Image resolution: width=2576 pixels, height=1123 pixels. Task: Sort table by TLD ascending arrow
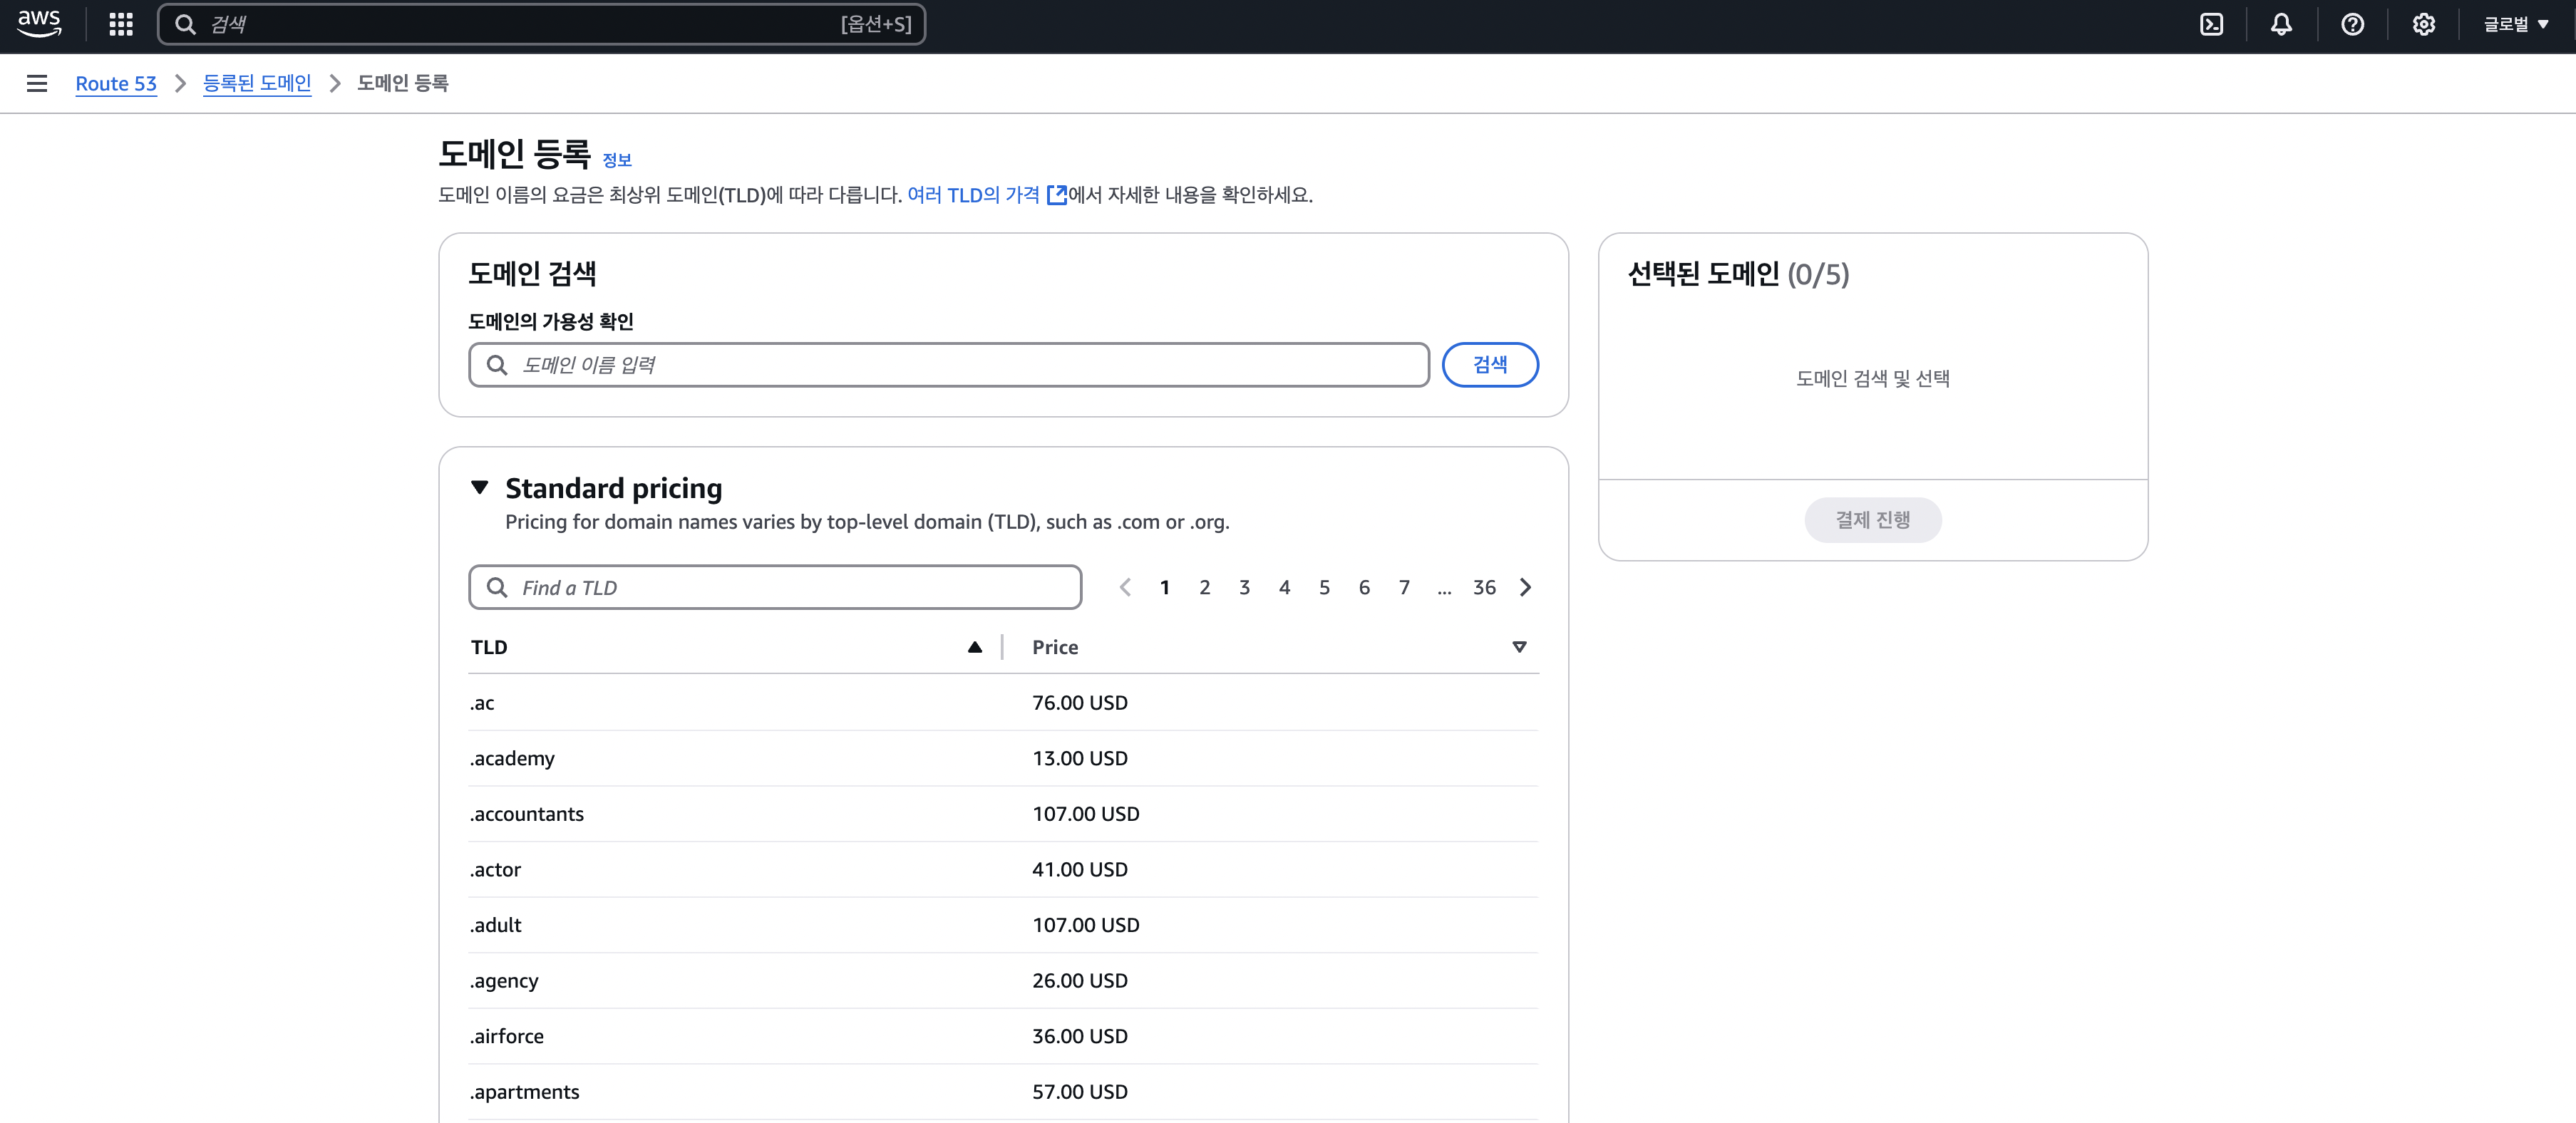(975, 647)
